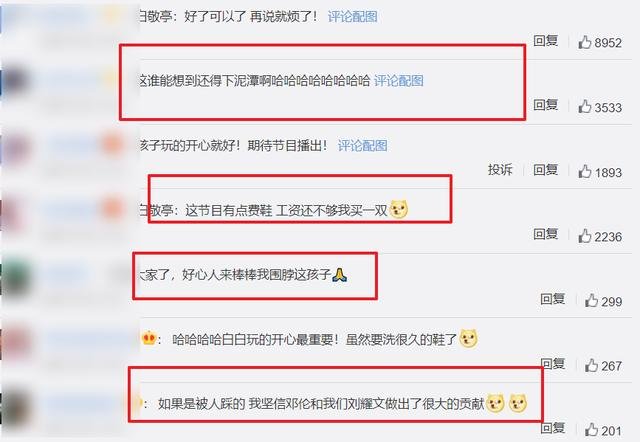Click the praying hands emoji in comment
640x442 pixels.
coord(339,275)
